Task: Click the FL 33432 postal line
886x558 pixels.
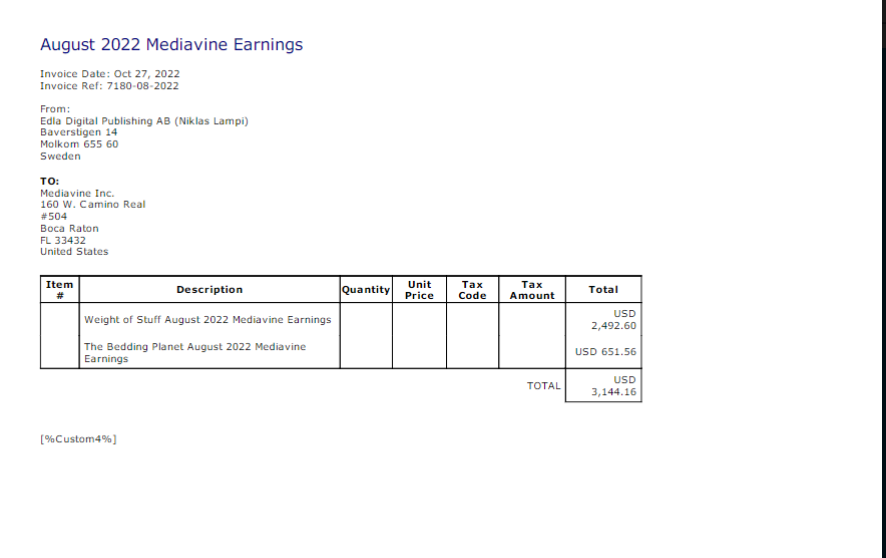Action: (x=63, y=240)
